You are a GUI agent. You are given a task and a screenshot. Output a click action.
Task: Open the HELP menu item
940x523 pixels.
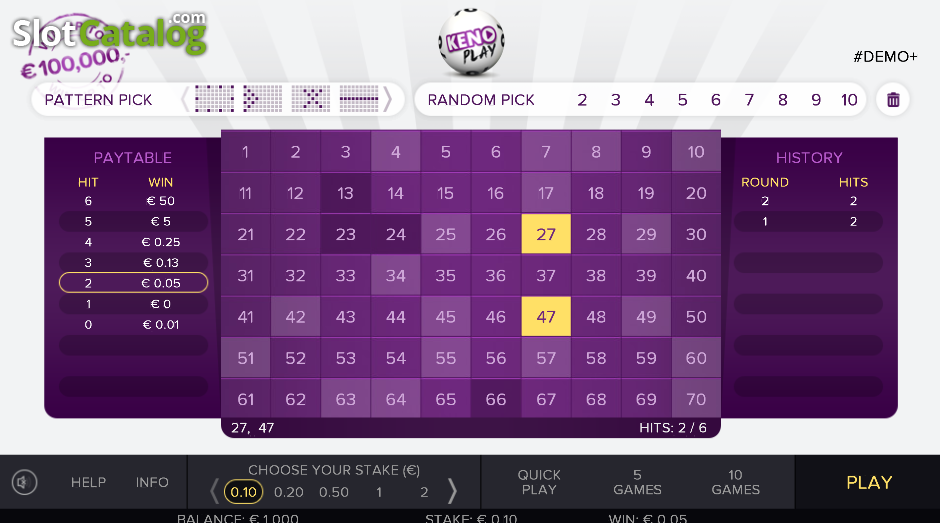point(88,482)
